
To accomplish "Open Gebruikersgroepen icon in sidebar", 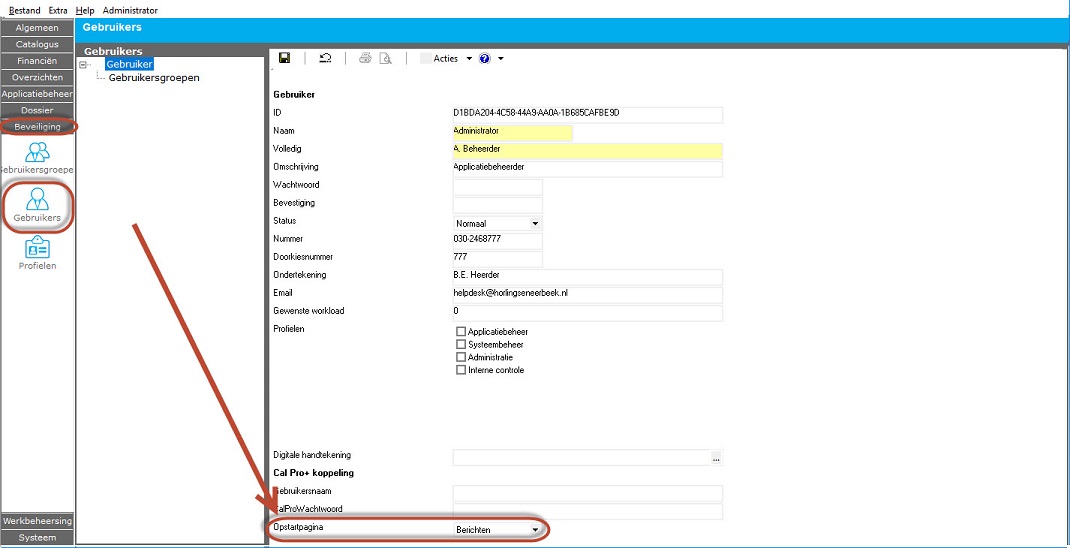I will (38, 158).
